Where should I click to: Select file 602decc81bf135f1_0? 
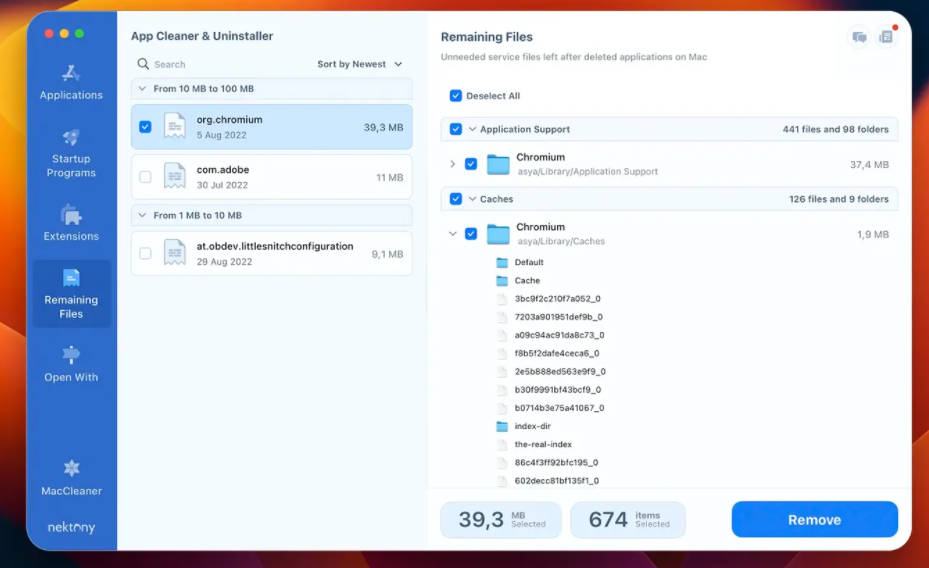[557, 481]
